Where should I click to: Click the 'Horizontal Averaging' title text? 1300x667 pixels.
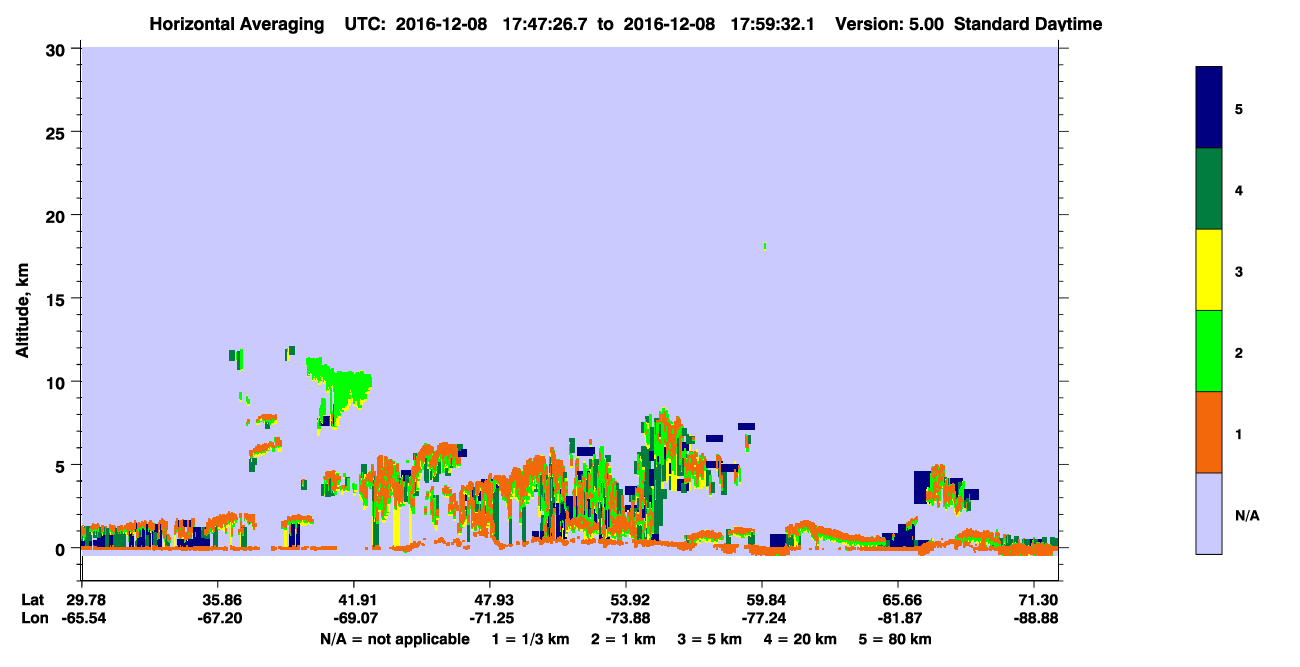tap(236, 24)
